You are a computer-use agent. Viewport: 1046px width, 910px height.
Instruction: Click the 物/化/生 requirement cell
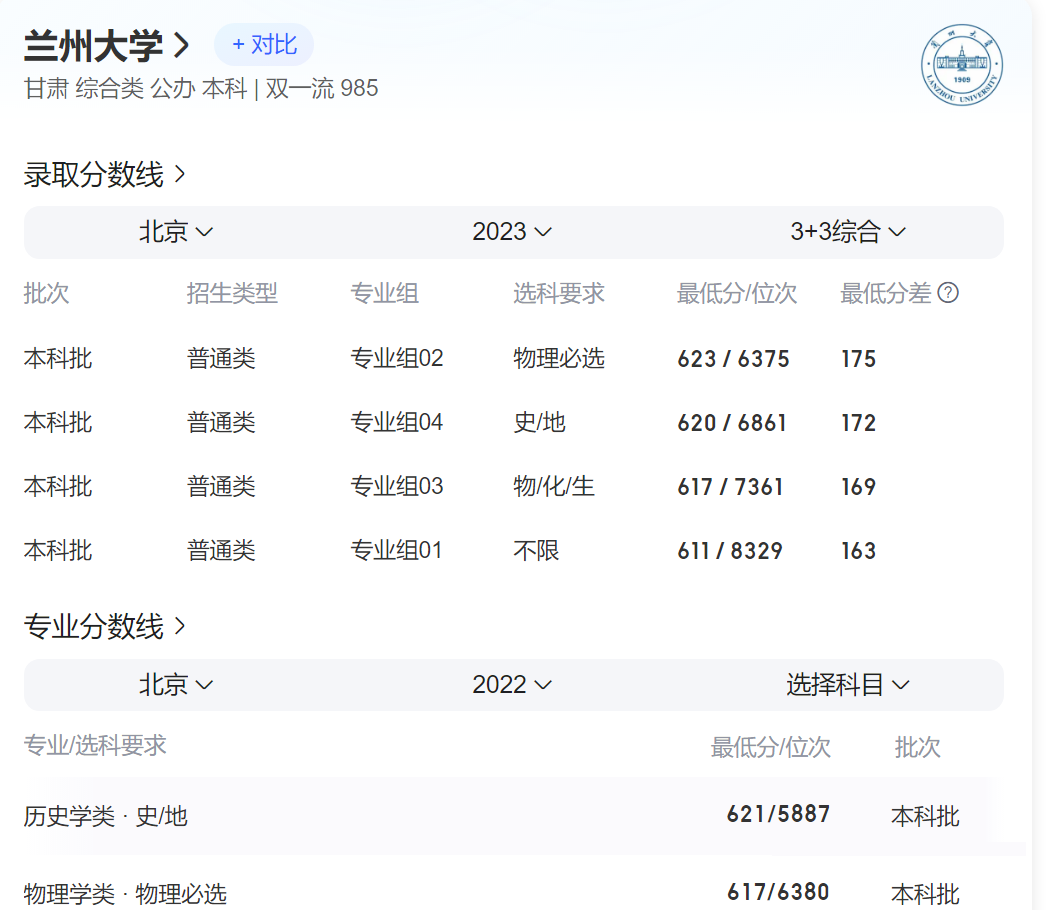coord(554,486)
